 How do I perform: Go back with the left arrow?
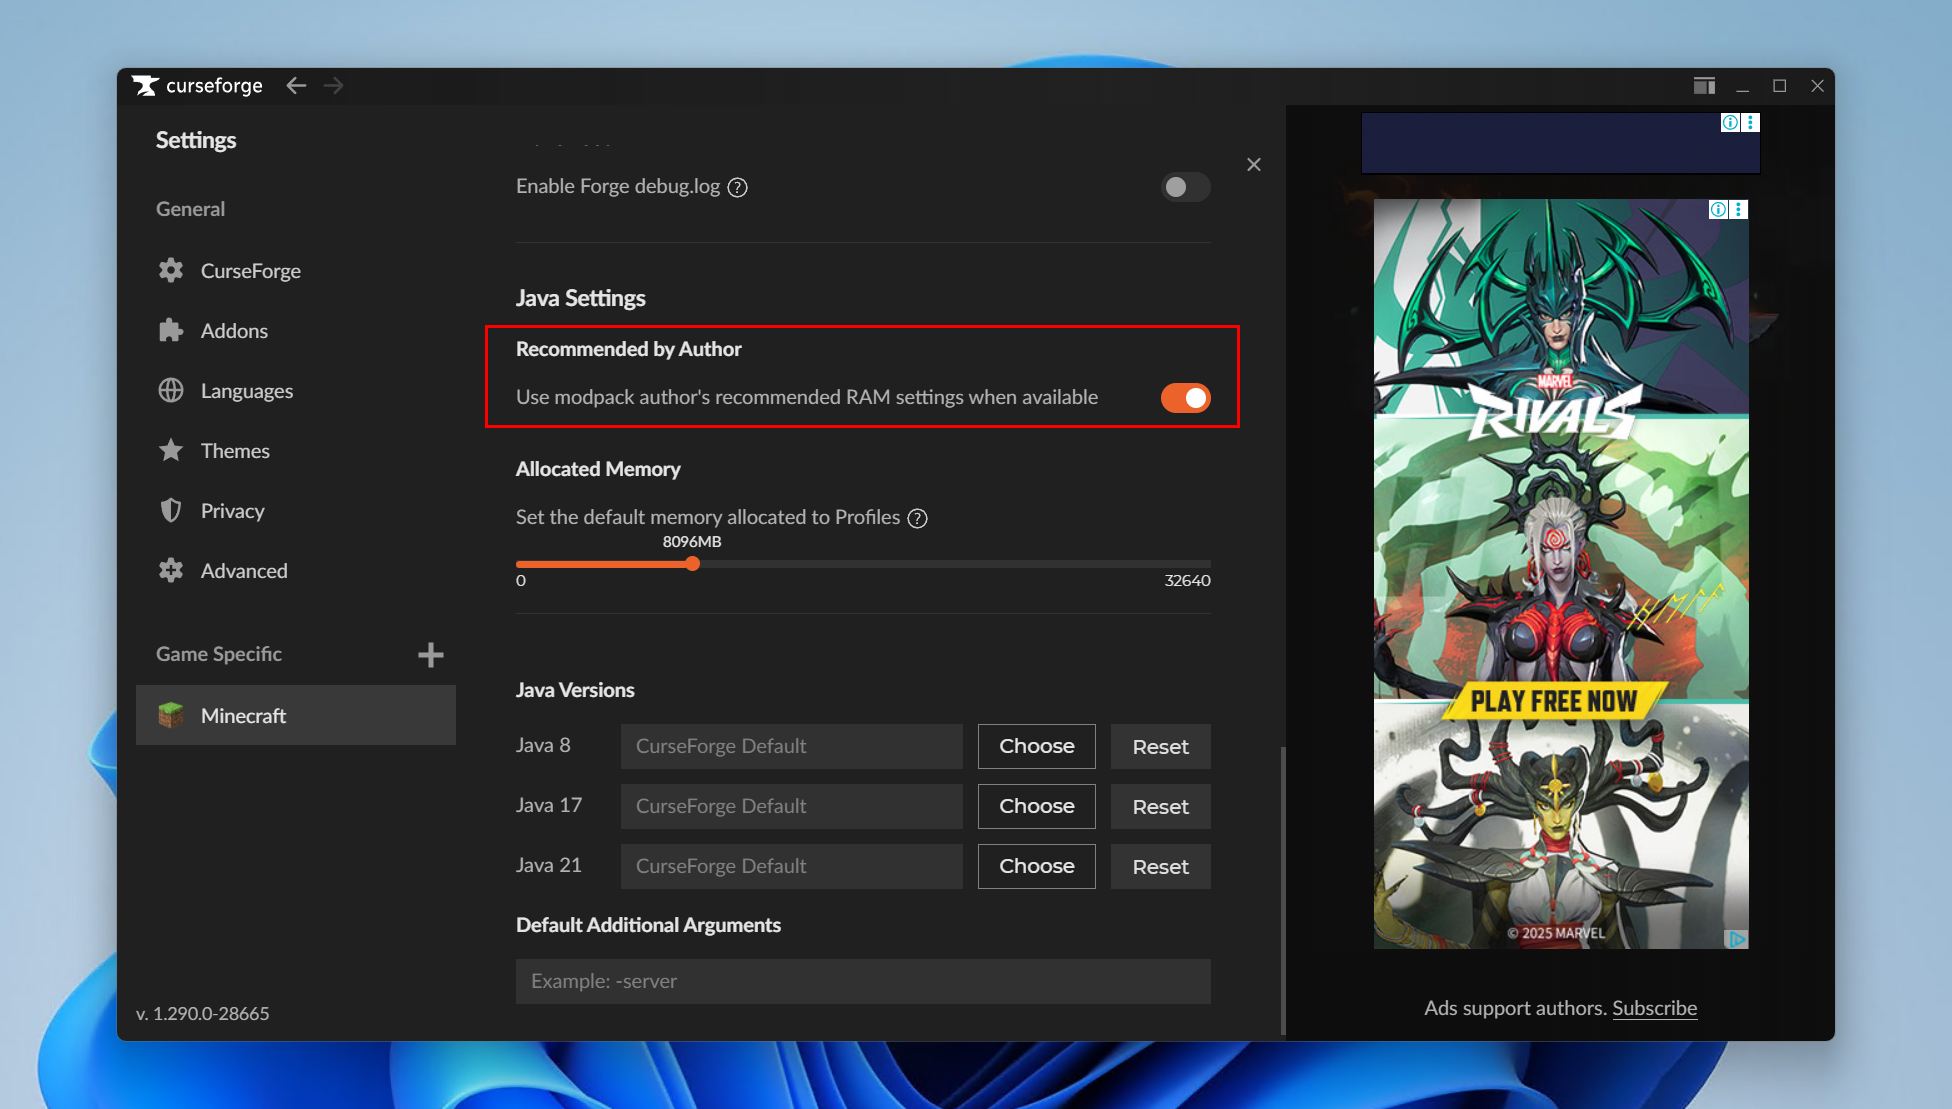(x=296, y=86)
